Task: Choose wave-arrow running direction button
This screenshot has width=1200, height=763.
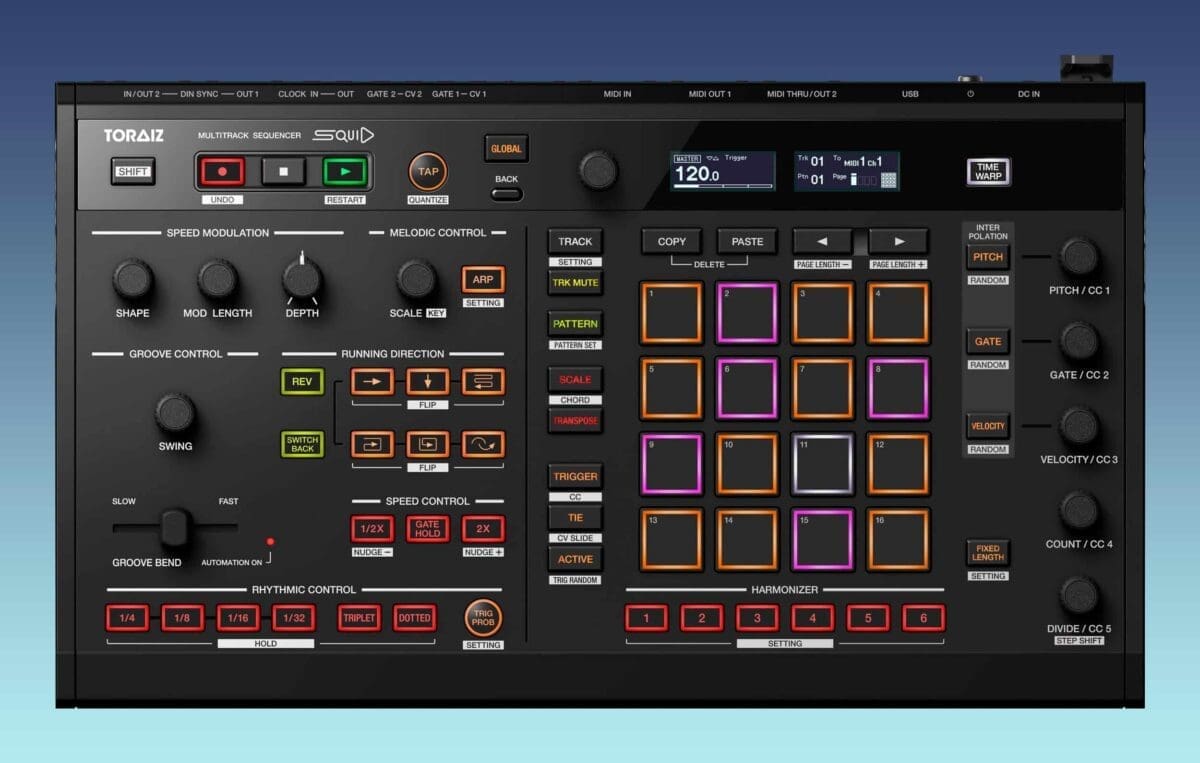Action: 483,444
